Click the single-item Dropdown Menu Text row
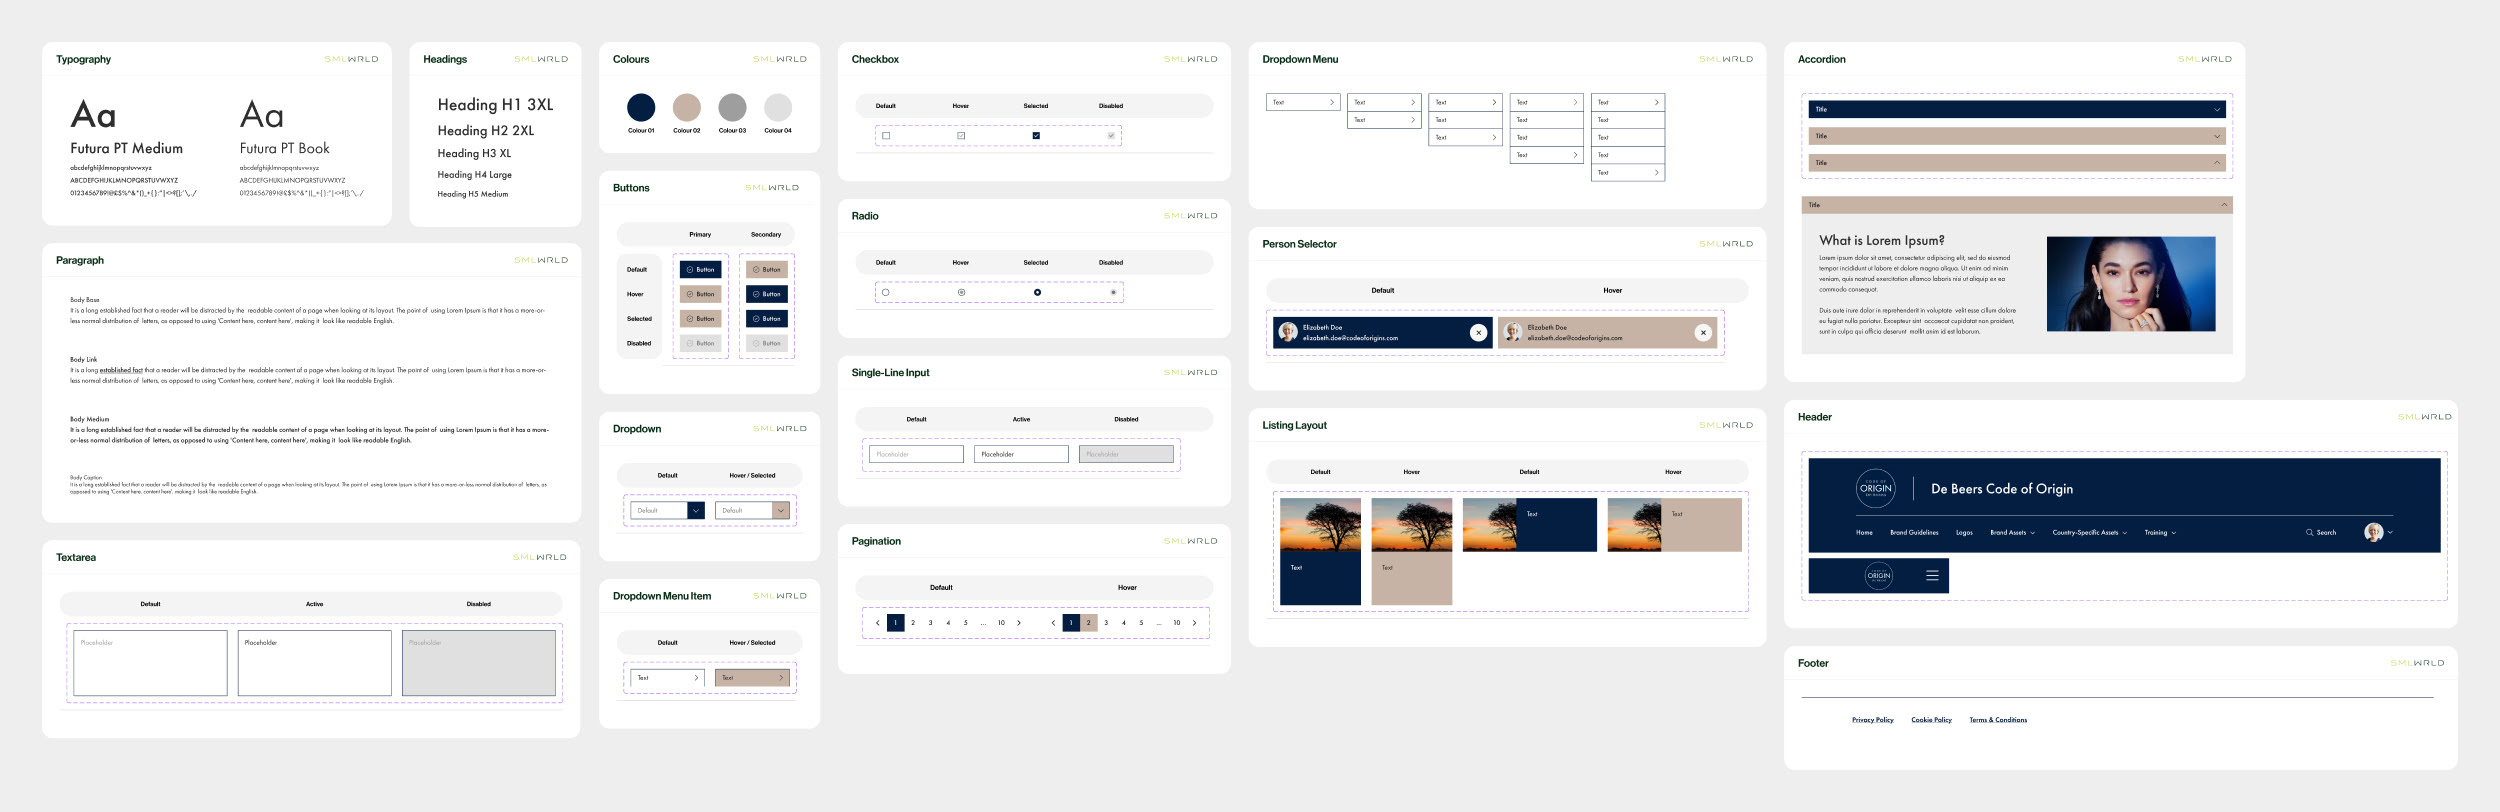The image size is (2500, 812). (x=1303, y=102)
